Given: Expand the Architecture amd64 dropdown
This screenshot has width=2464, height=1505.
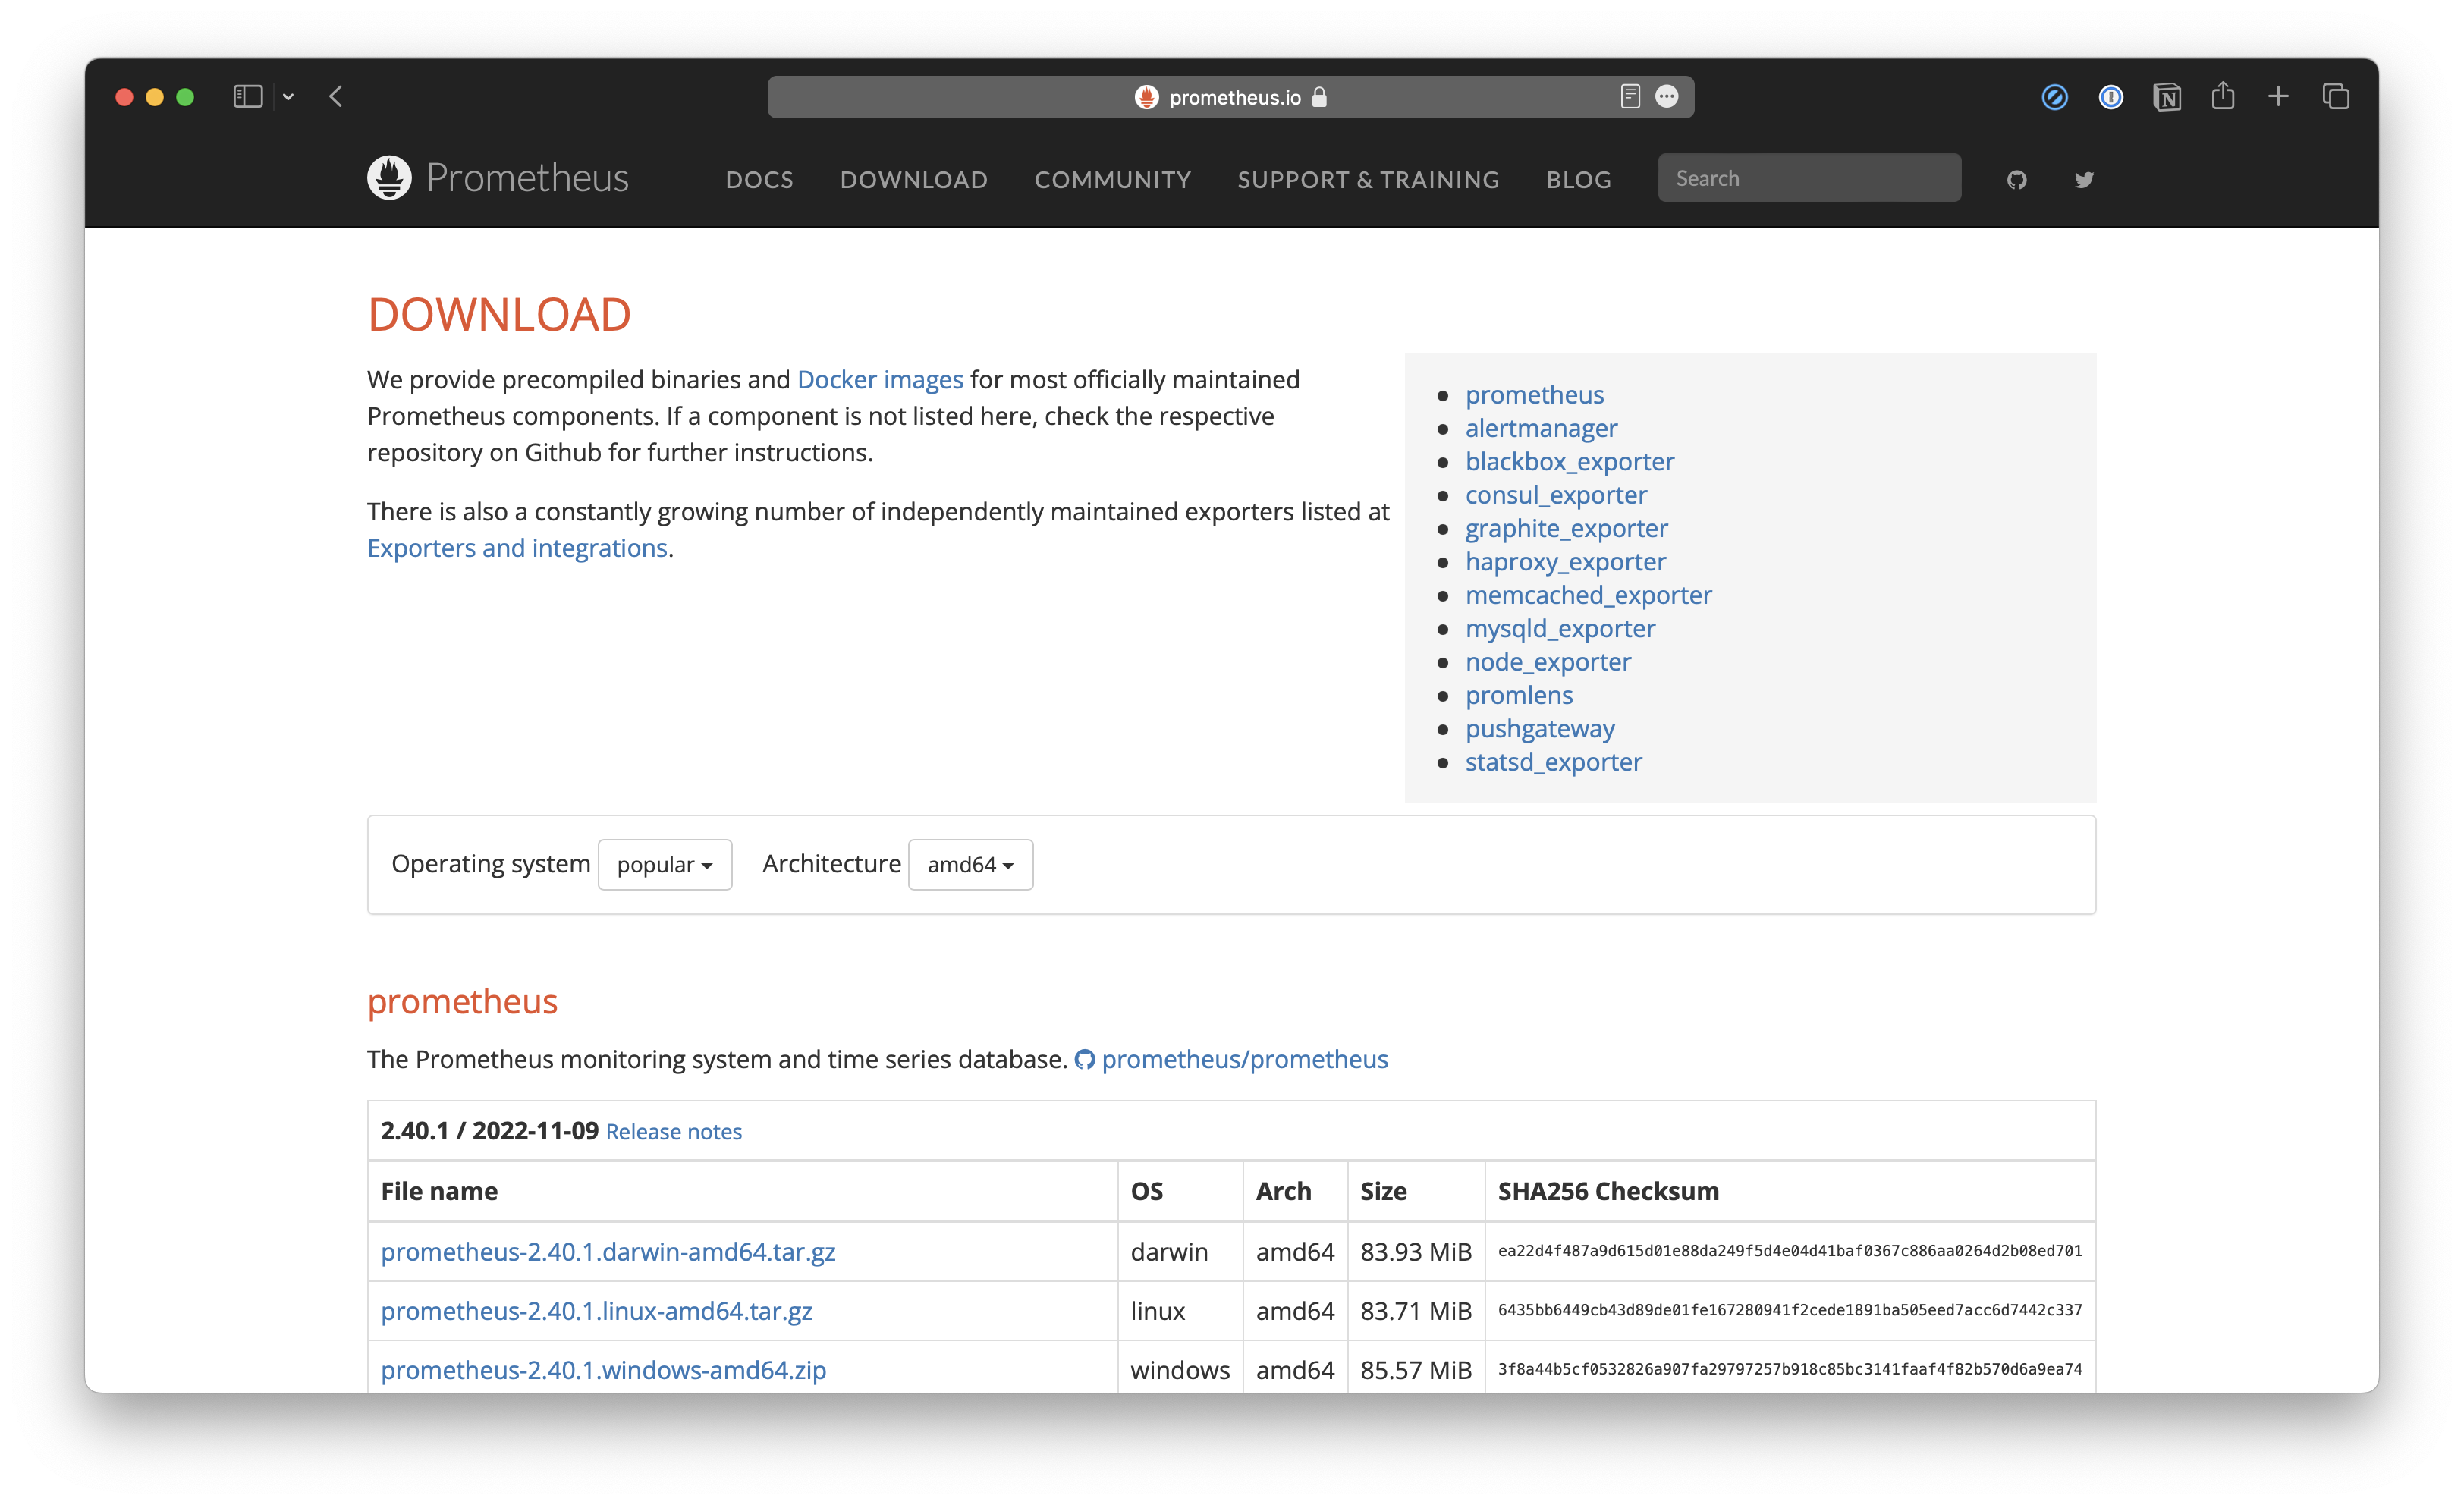Looking at the screenshot, I should [969, 864].
